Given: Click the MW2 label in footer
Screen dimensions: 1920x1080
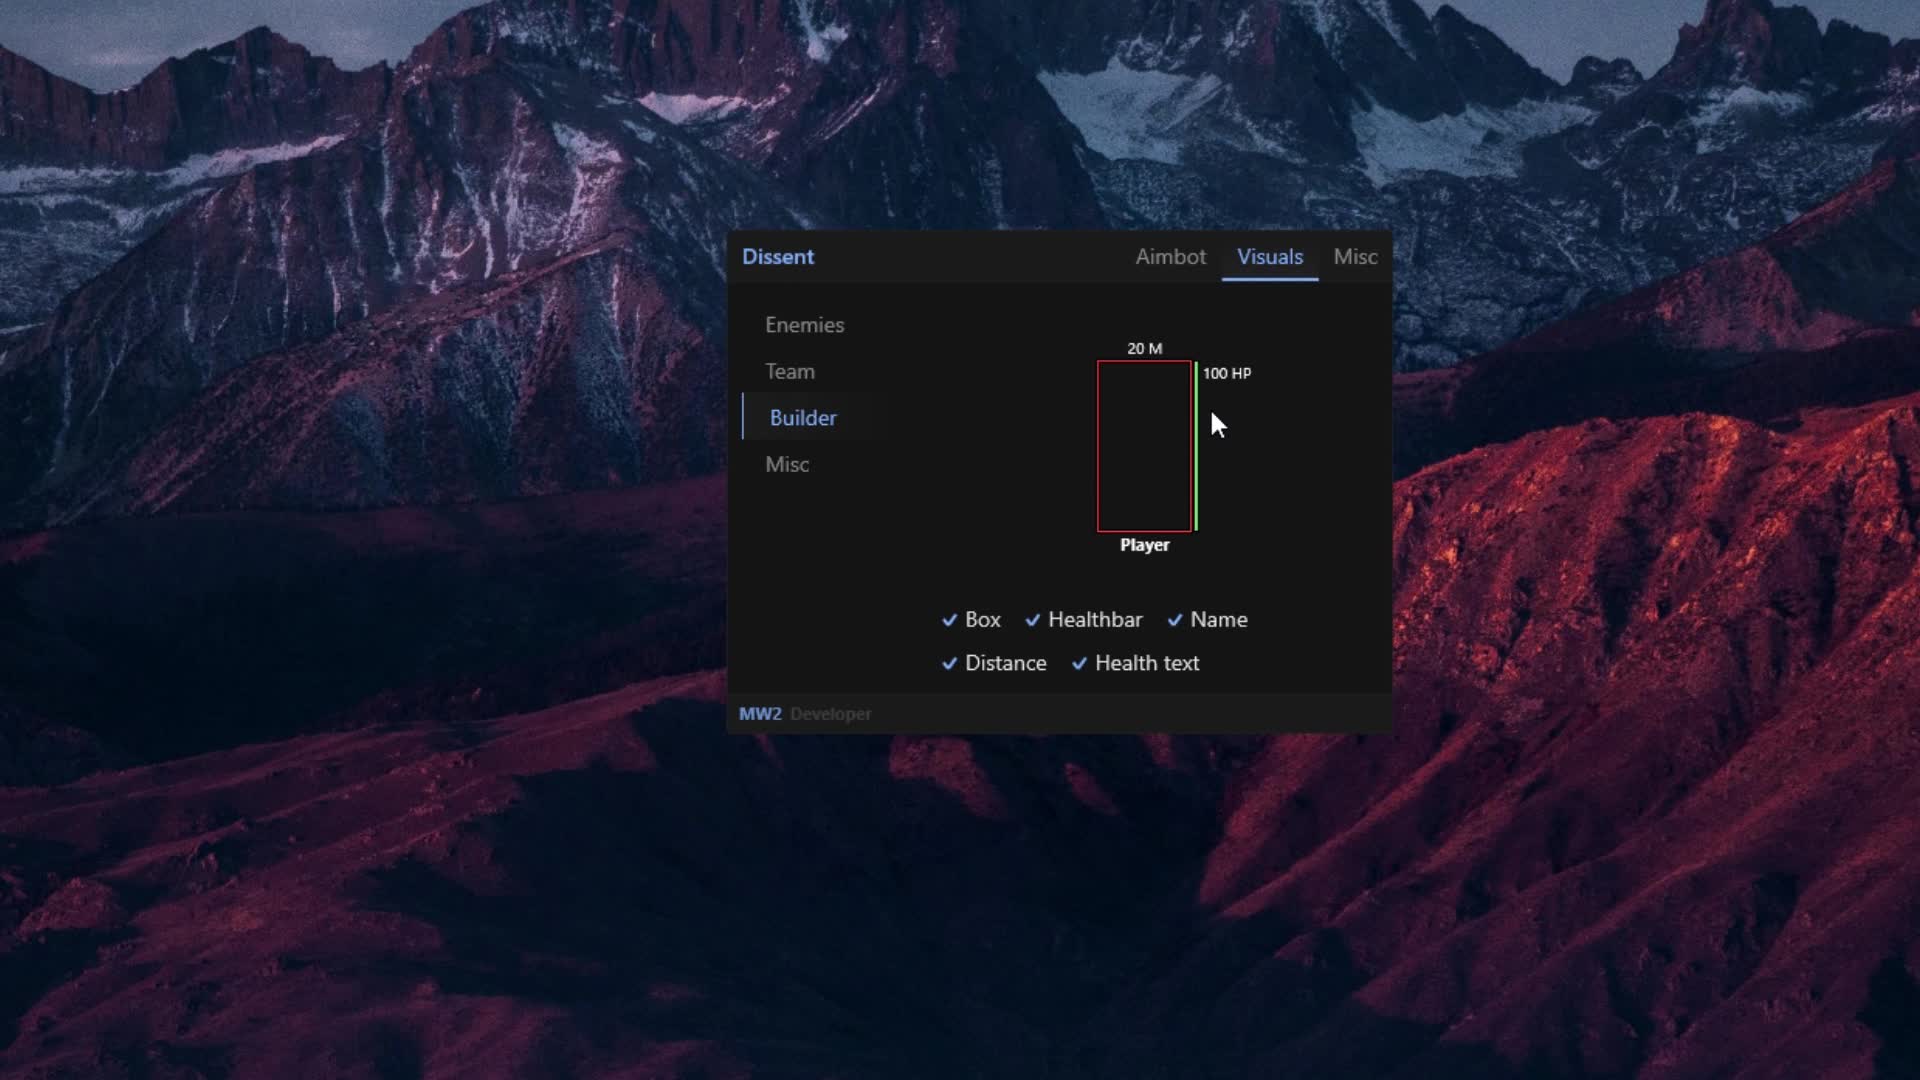Looking at the screenshot, I should pyautogui.click(x=759, y=714).
